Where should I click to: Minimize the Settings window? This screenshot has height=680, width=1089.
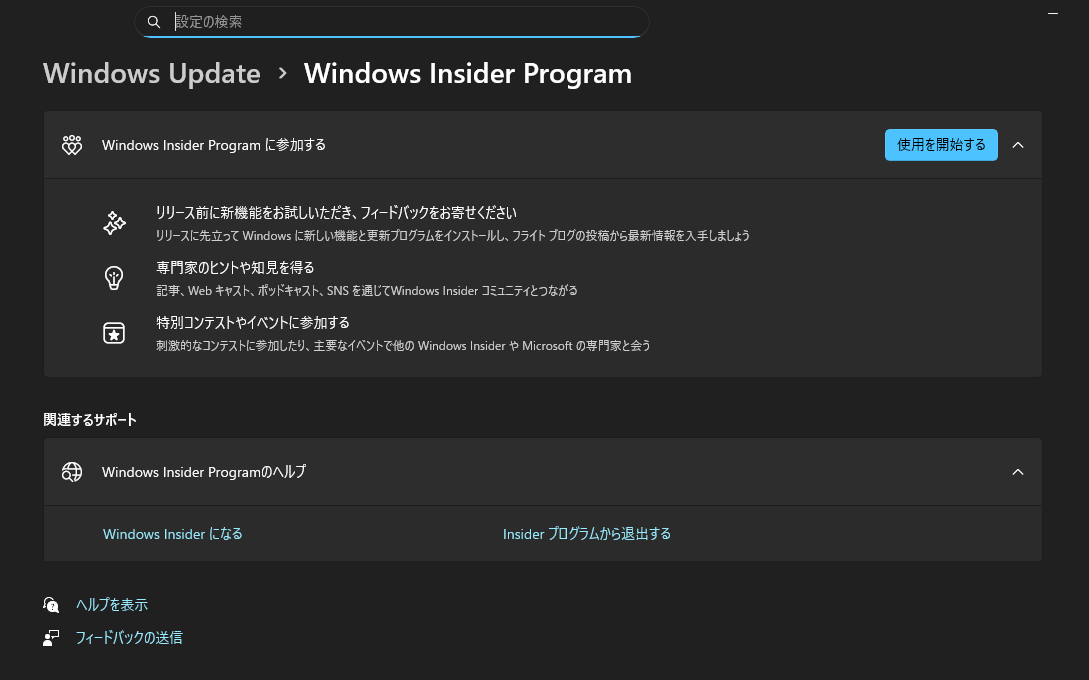coord(1053,13)
